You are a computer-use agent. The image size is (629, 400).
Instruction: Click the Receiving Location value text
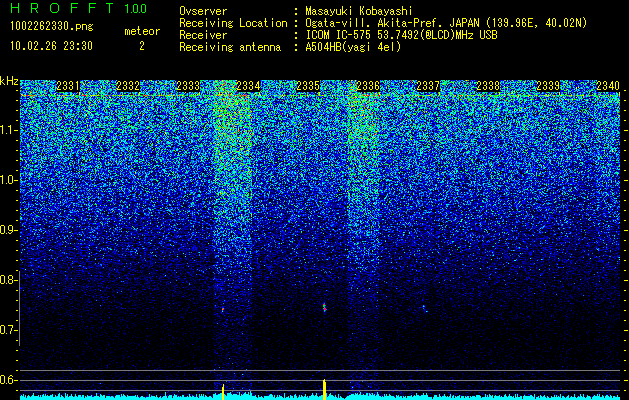pyautogui.click(x=446, y=23)
